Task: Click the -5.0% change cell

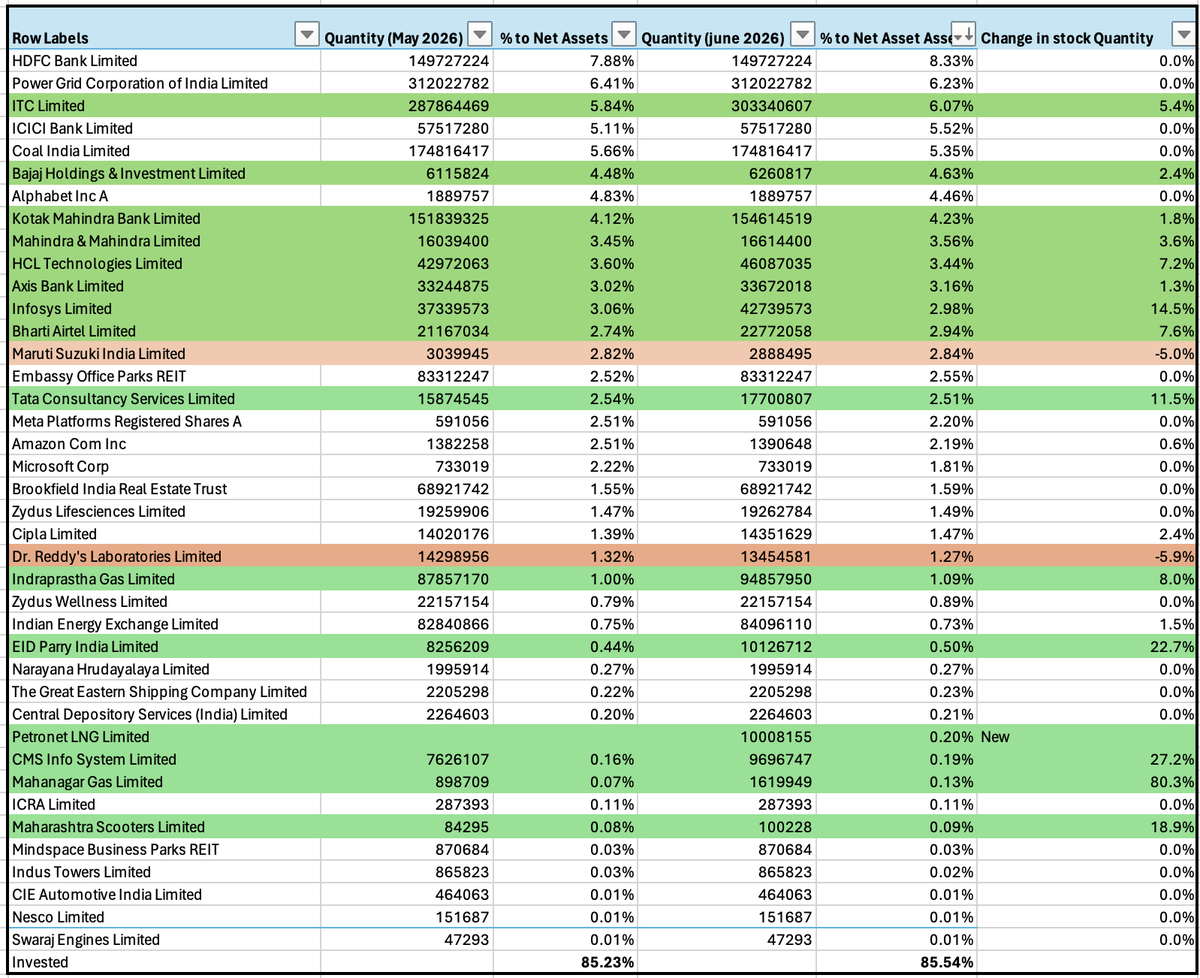Action: 1086,353
